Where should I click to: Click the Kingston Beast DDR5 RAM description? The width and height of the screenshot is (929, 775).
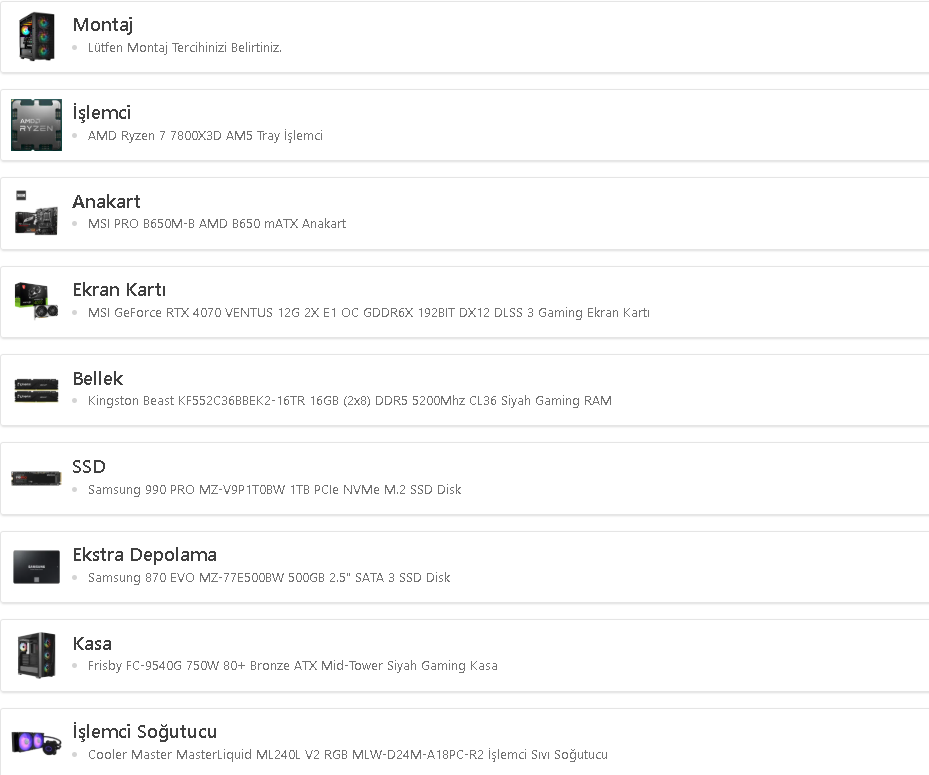(x=350, y=401)
